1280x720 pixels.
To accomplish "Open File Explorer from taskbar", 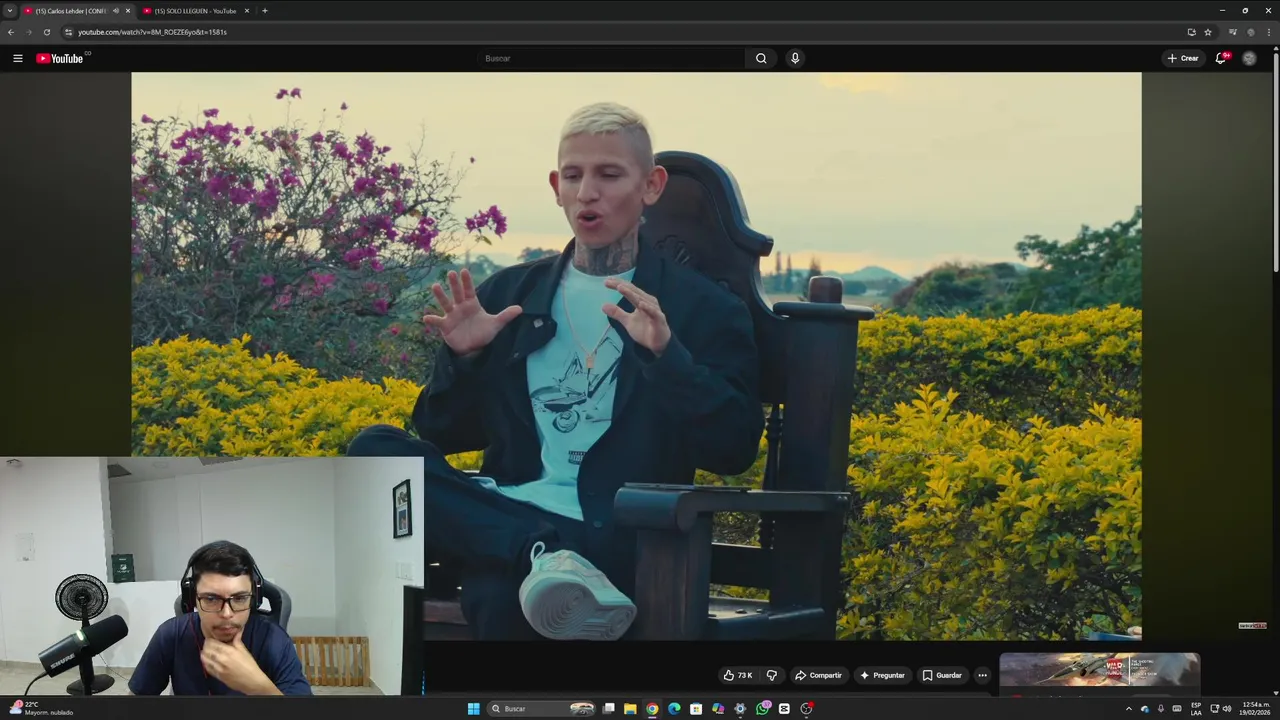I will (630, 709).
